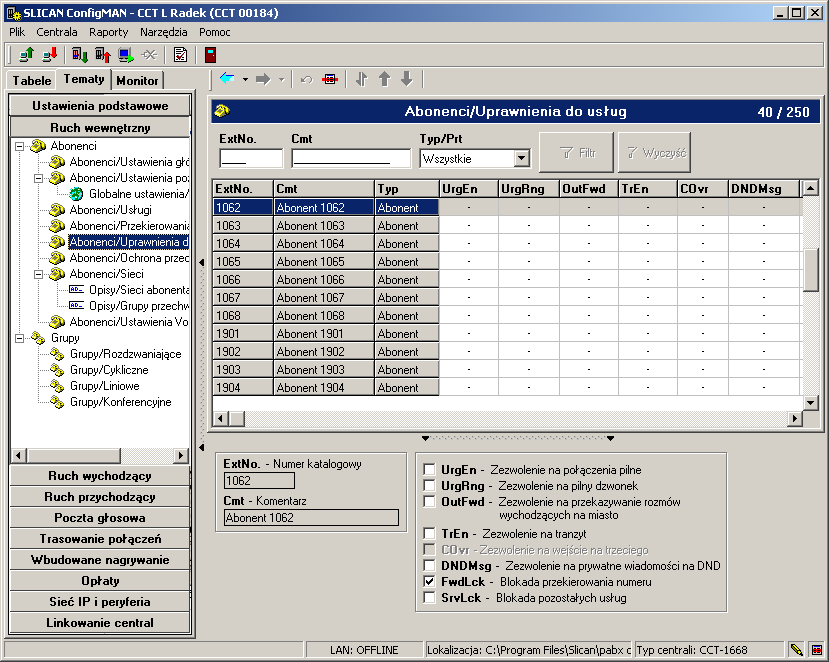829x662 pixels.
Task: Click the computer with green up arrow toolbar icon
Action: (x=26, y=54)
